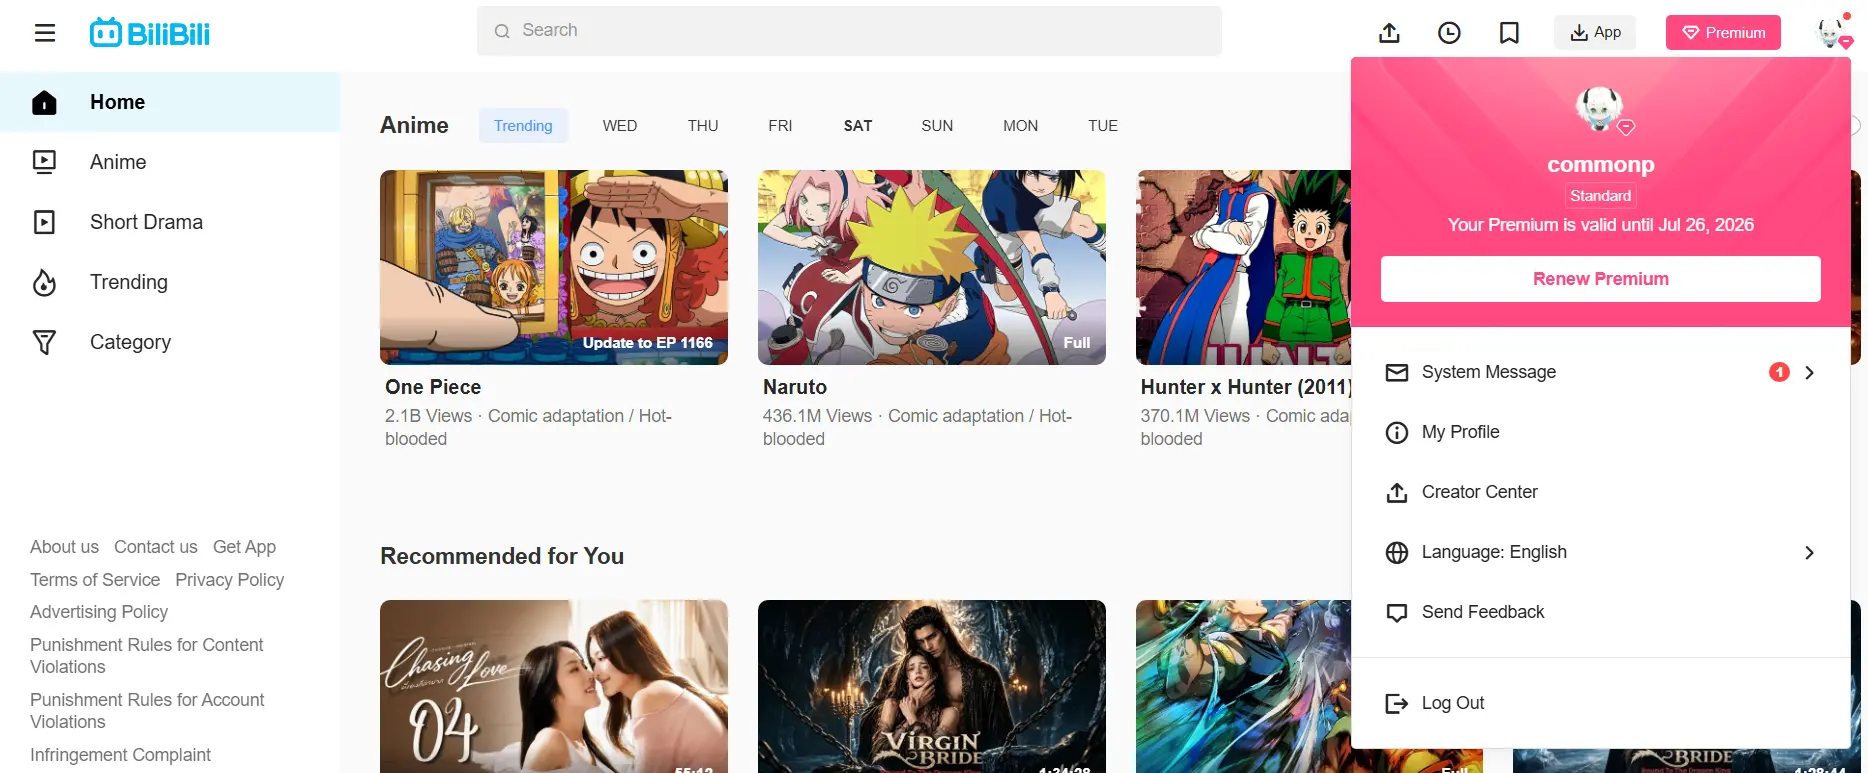This screenshot has height=773, width=1868.
Task: Open Get App footer link
Action: (x=244, y=547)
